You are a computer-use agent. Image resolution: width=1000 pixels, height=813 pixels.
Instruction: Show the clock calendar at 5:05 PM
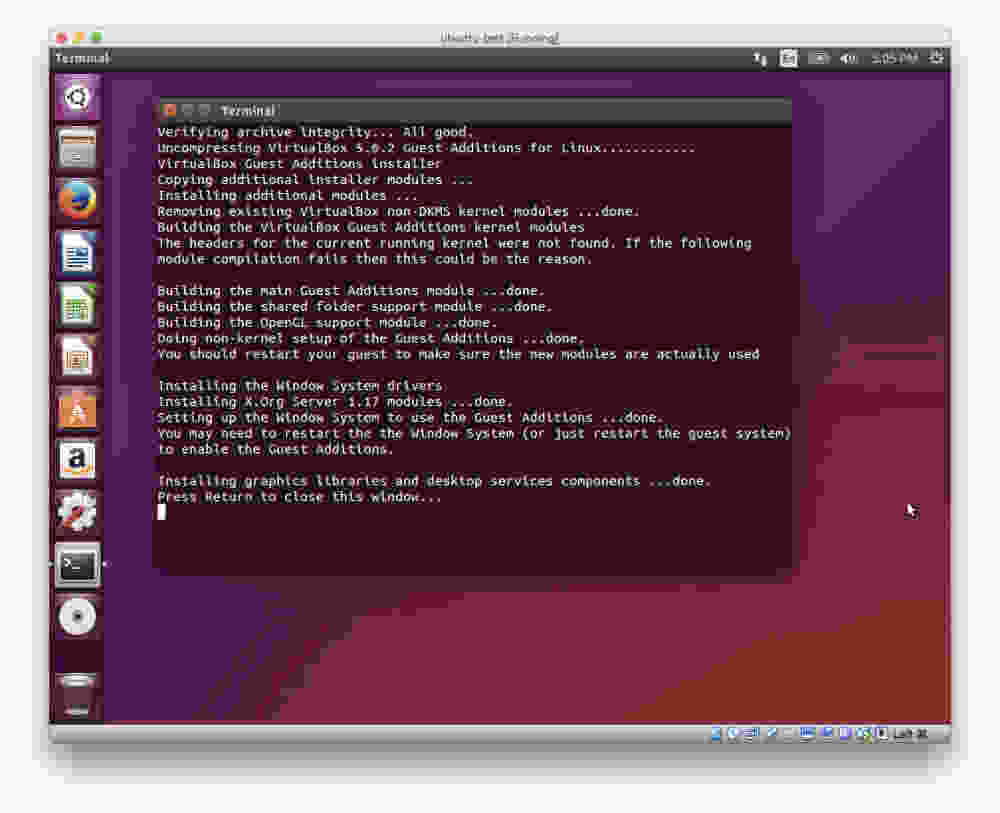tap(893, 59)
